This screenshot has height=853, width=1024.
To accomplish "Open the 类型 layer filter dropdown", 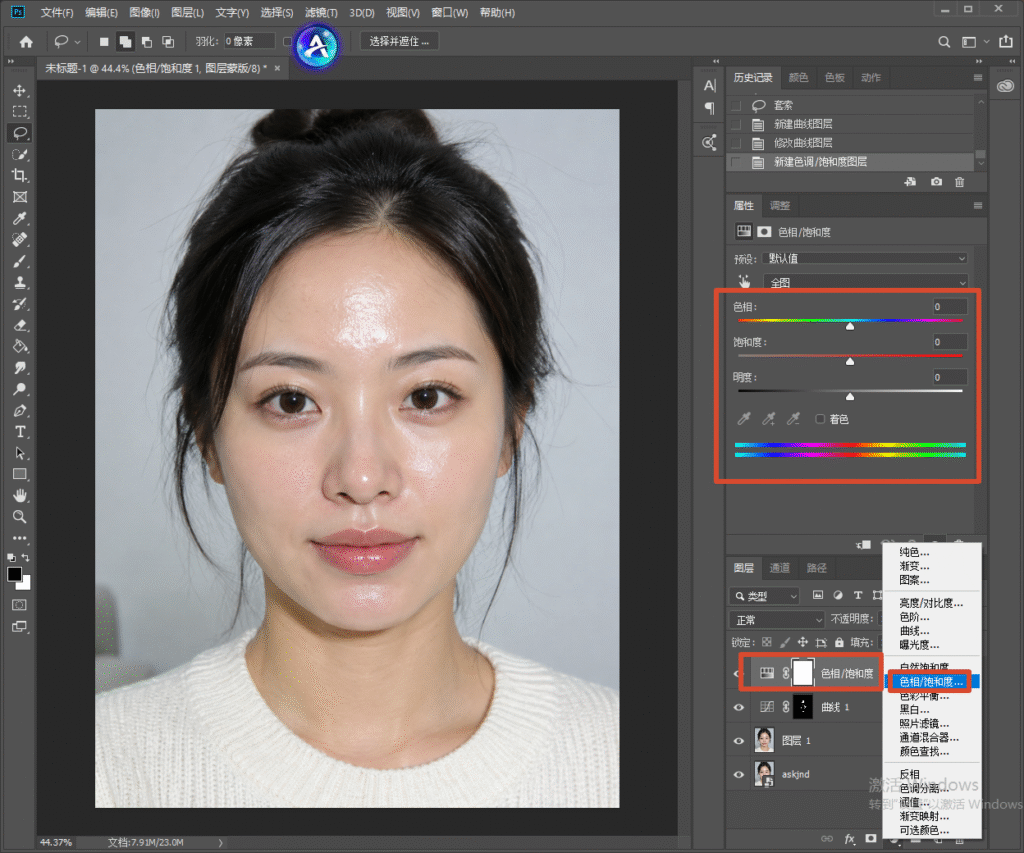I will (x=764, y=596).
